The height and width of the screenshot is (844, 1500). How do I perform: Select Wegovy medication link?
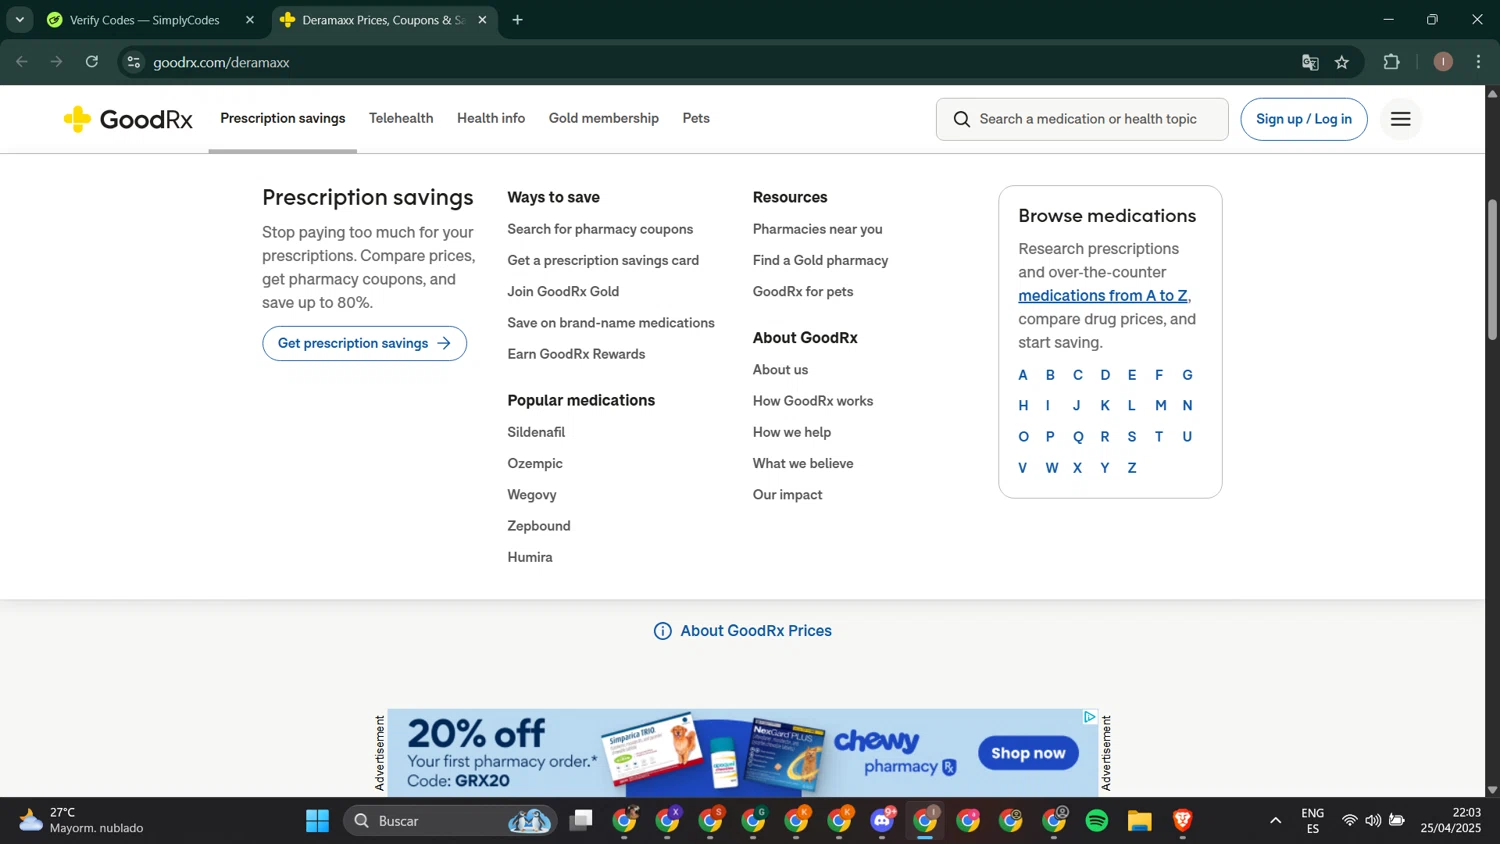532,495
